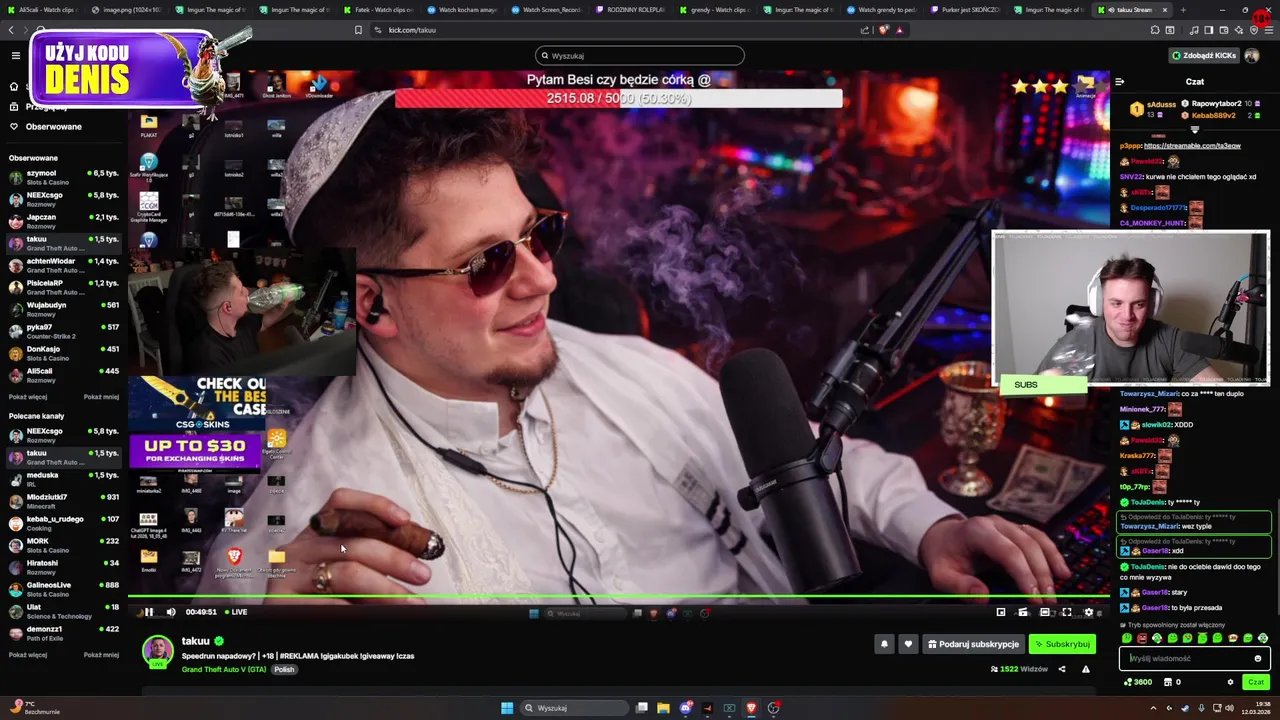
Task: Select szymool in followed channels
Action: coord(64,178)
